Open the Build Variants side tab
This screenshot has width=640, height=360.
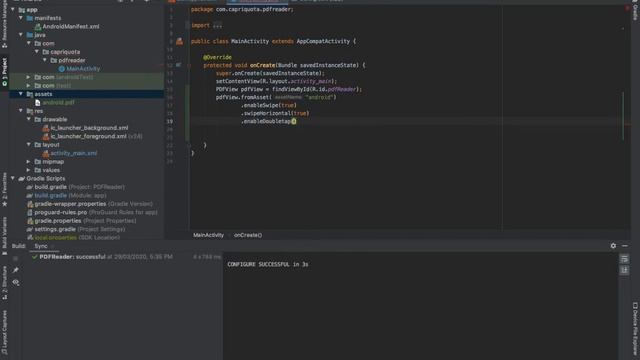[4, 235]
